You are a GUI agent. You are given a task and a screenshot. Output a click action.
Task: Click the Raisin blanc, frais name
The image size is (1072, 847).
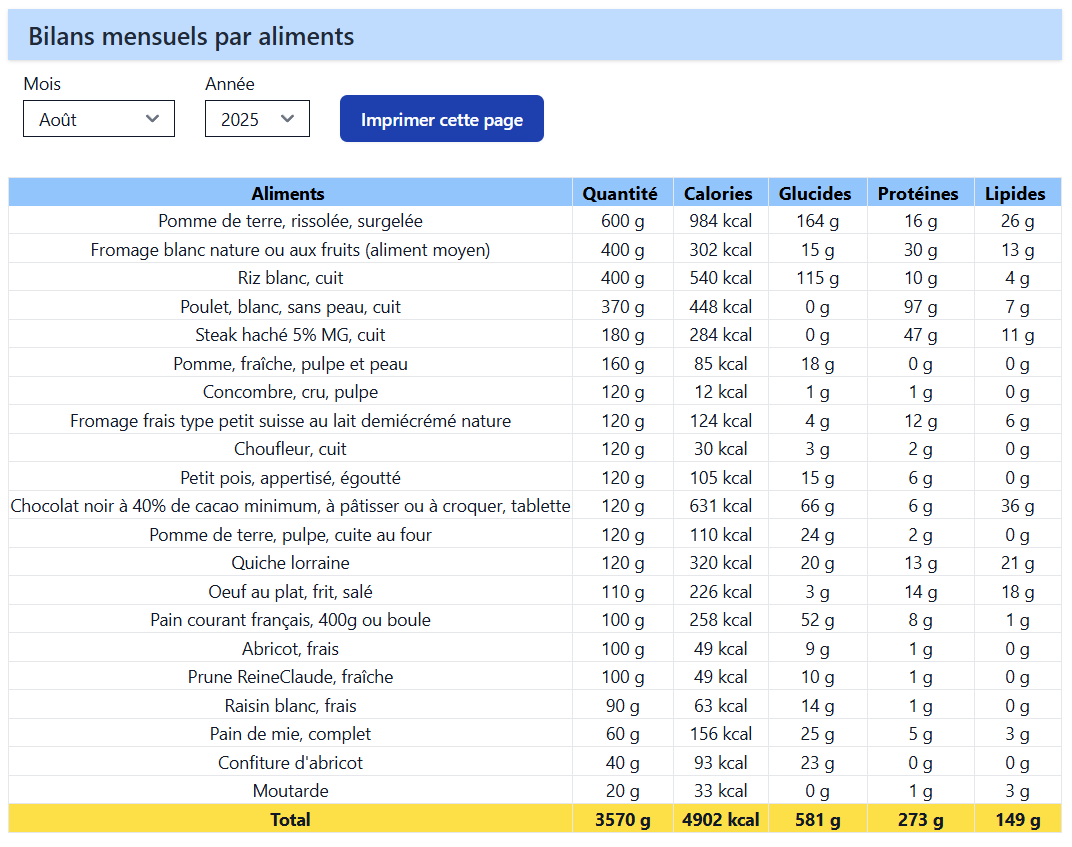290,705
